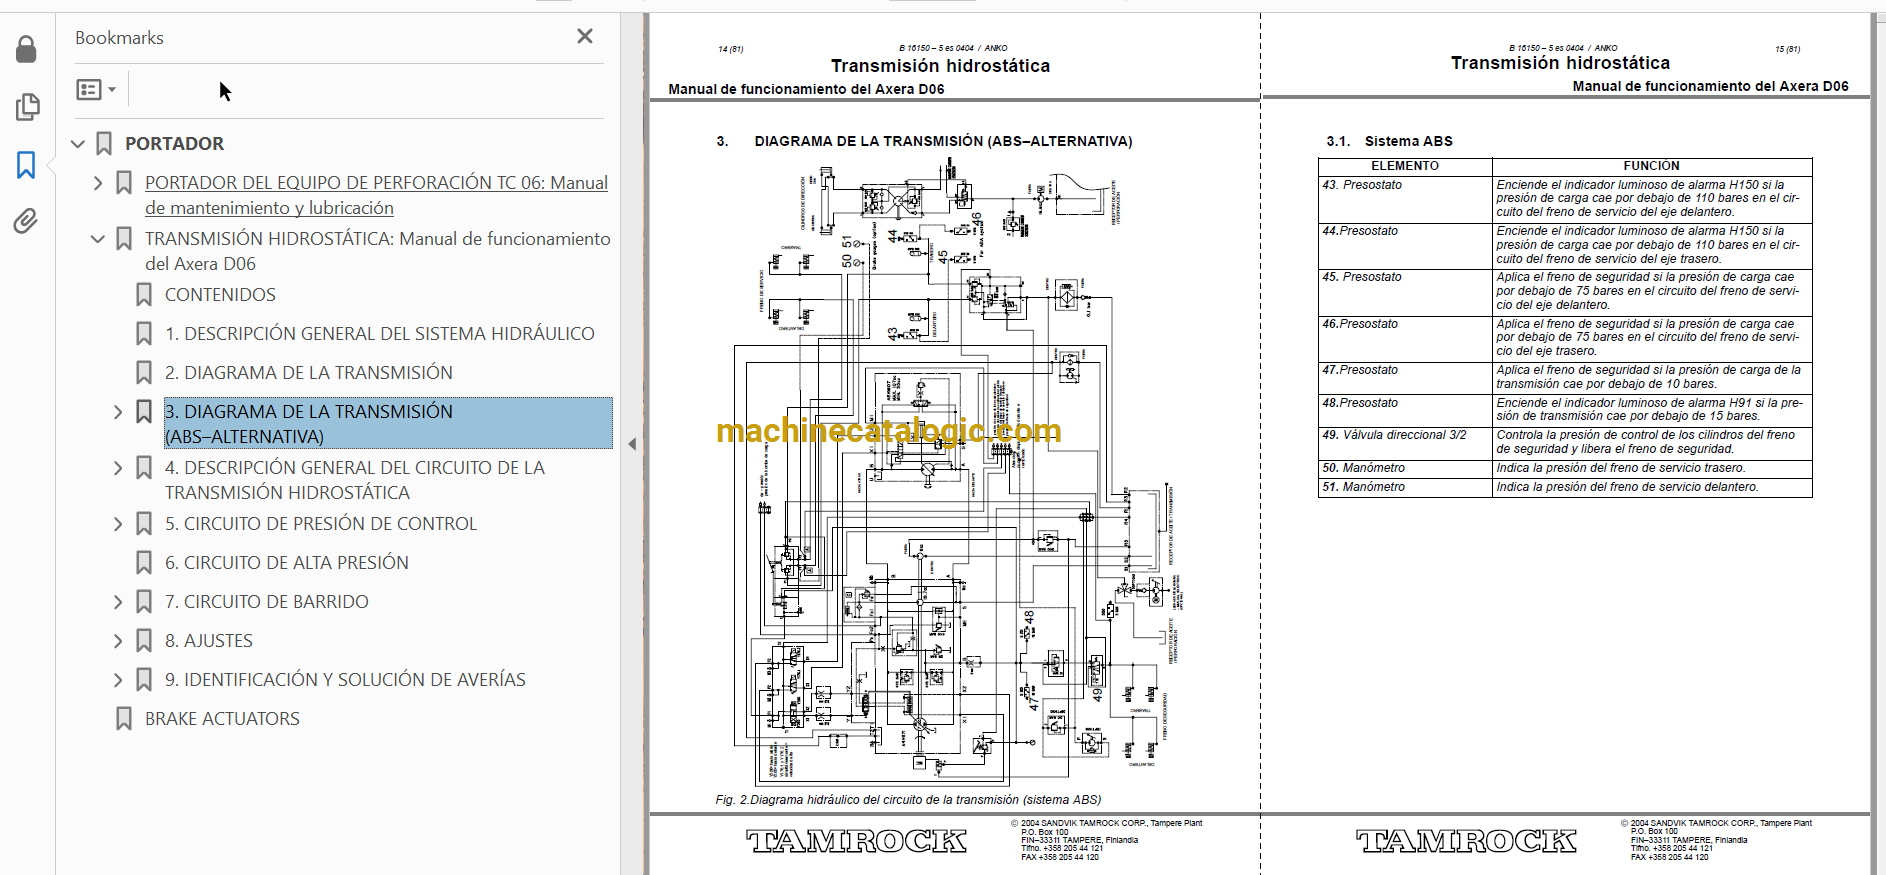
Task: Open 2. DIAGRAMA DE LA TRANSMISIÓN bookmark
Action: [x=309, y=373]
